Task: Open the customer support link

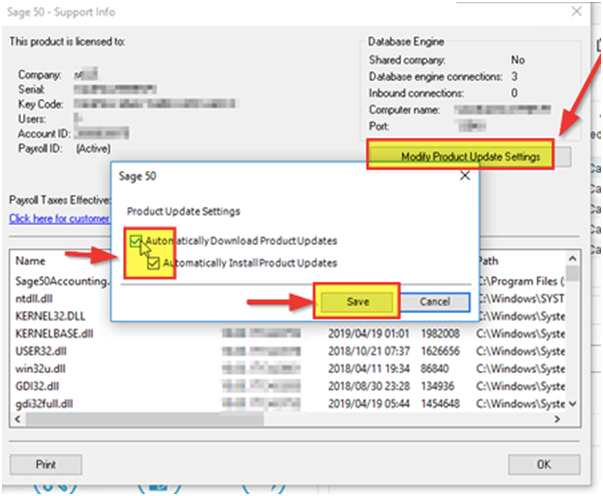Action: tap(60, 219)
